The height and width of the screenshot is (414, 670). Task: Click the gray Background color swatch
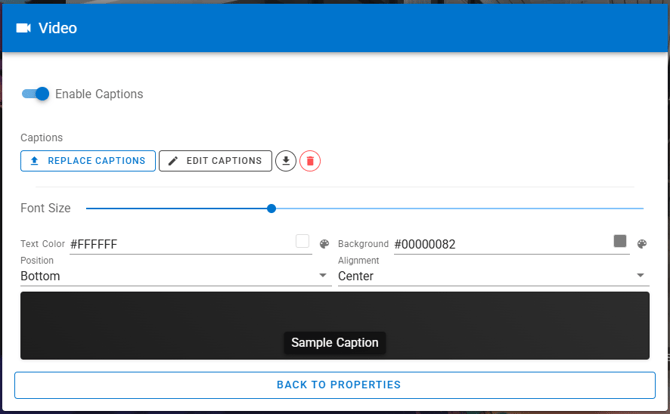click(x=620, y=241)
